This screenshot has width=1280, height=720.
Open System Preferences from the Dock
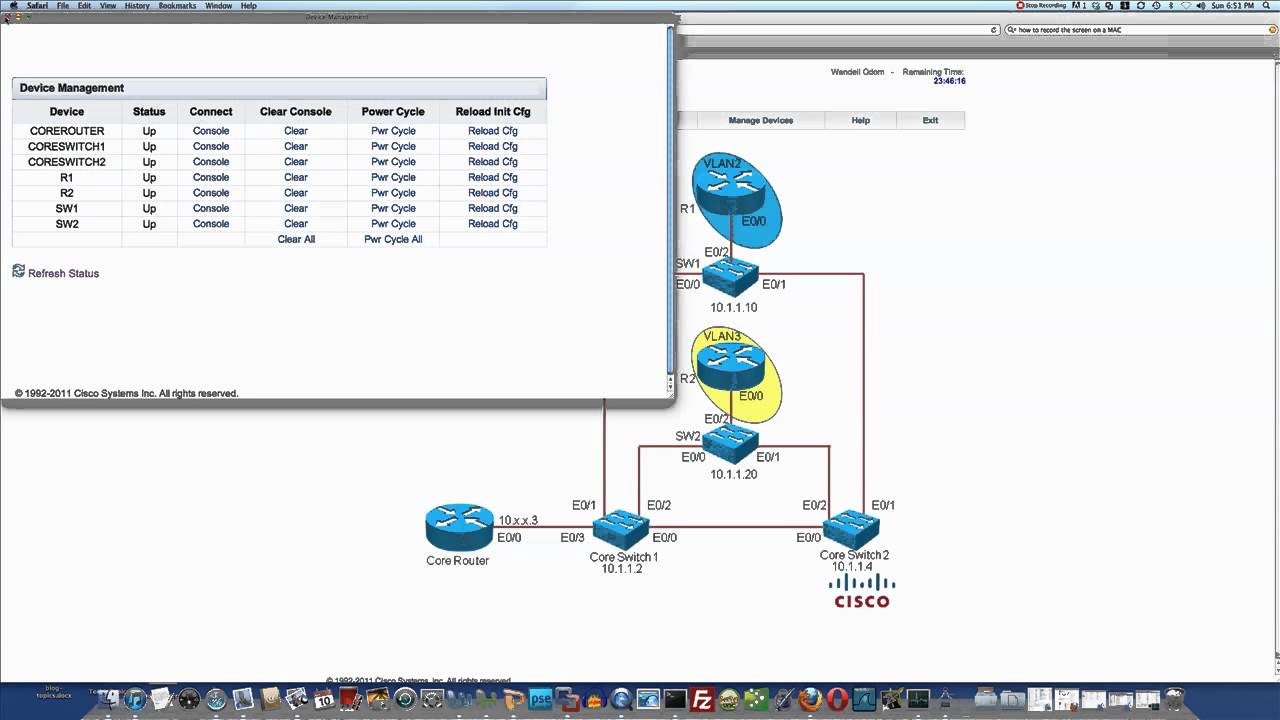tap(432, 699)
